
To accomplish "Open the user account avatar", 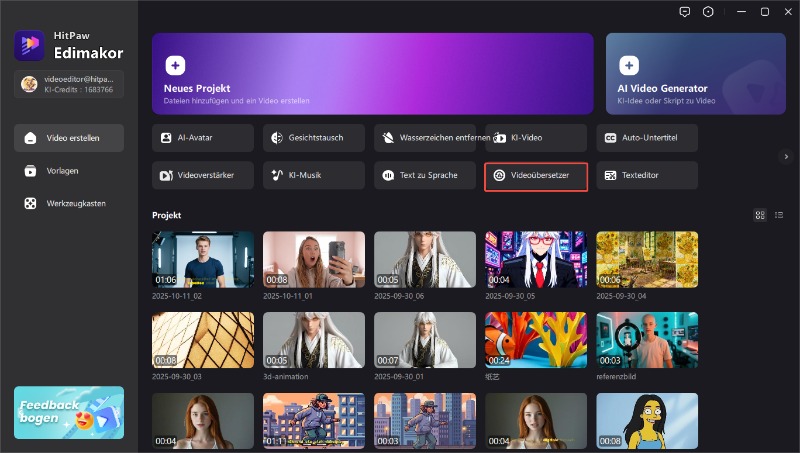I will coord(29,84).
